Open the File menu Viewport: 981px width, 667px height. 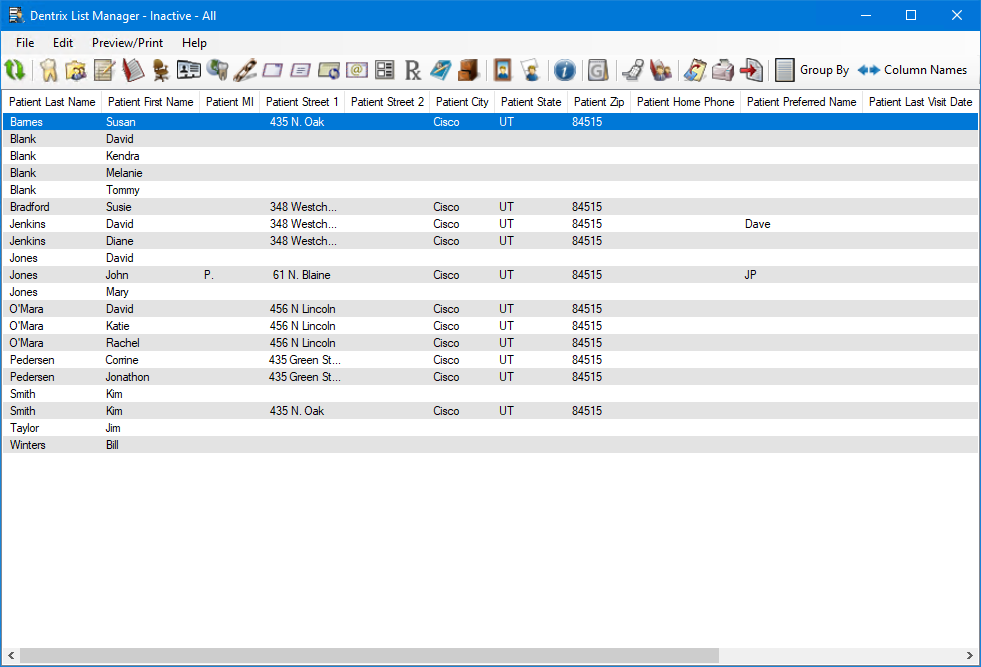tap(25, 43)
